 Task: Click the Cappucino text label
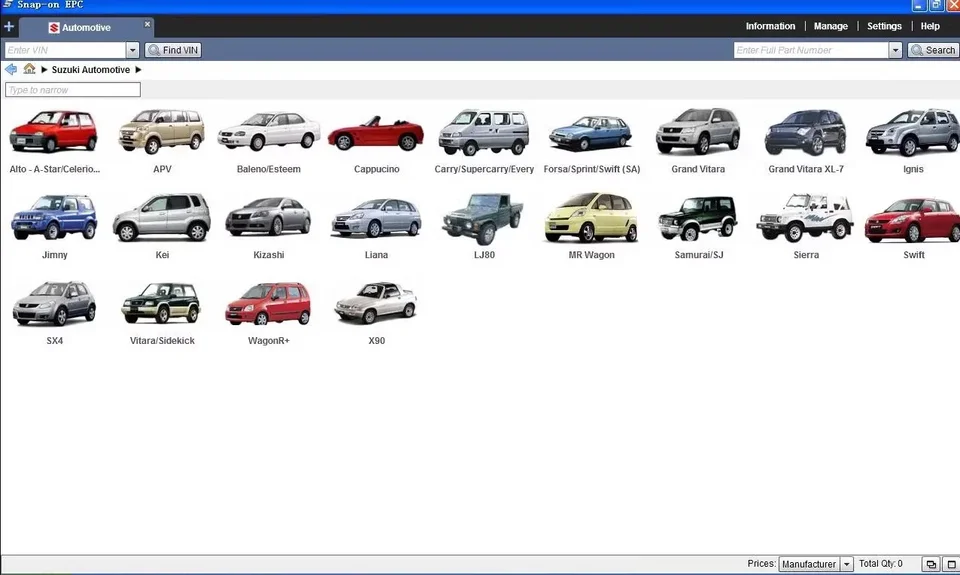[377, 169]
